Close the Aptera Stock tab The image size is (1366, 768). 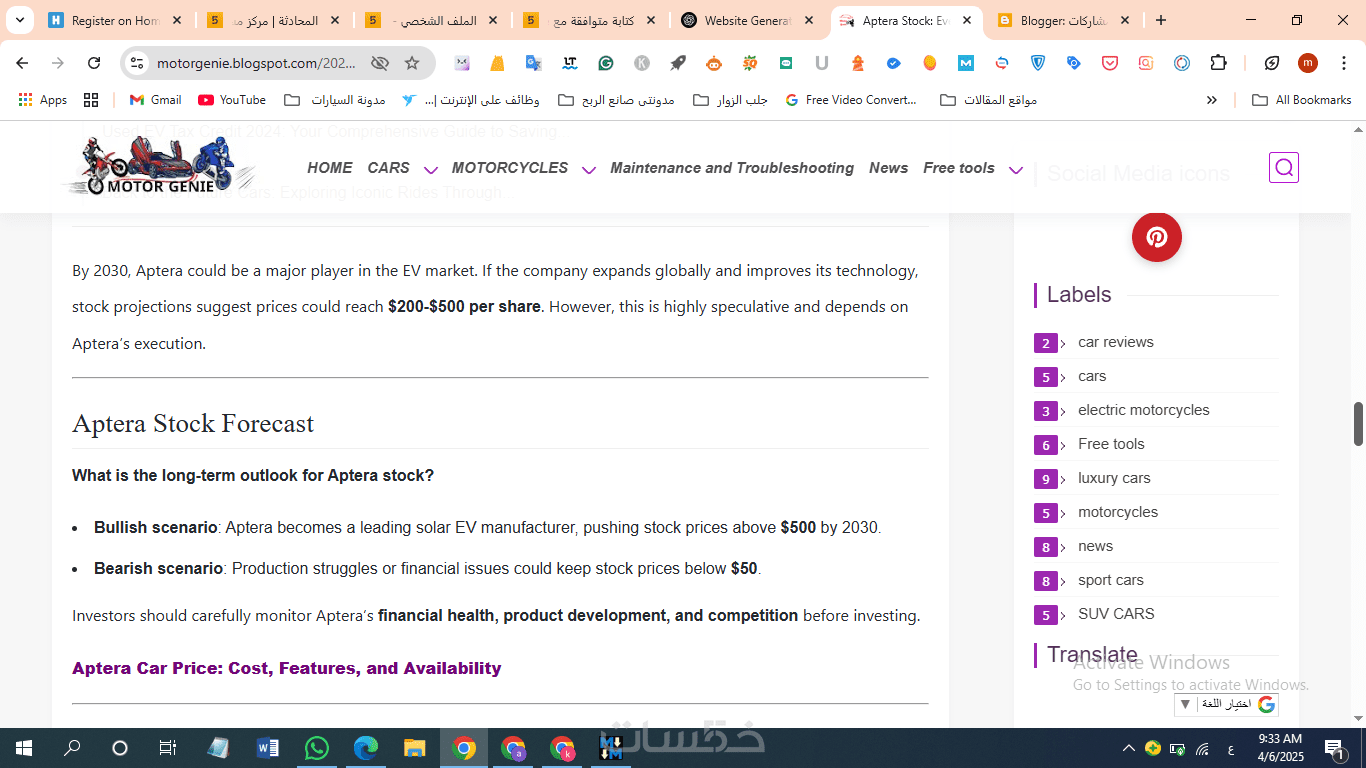(967, 20)
